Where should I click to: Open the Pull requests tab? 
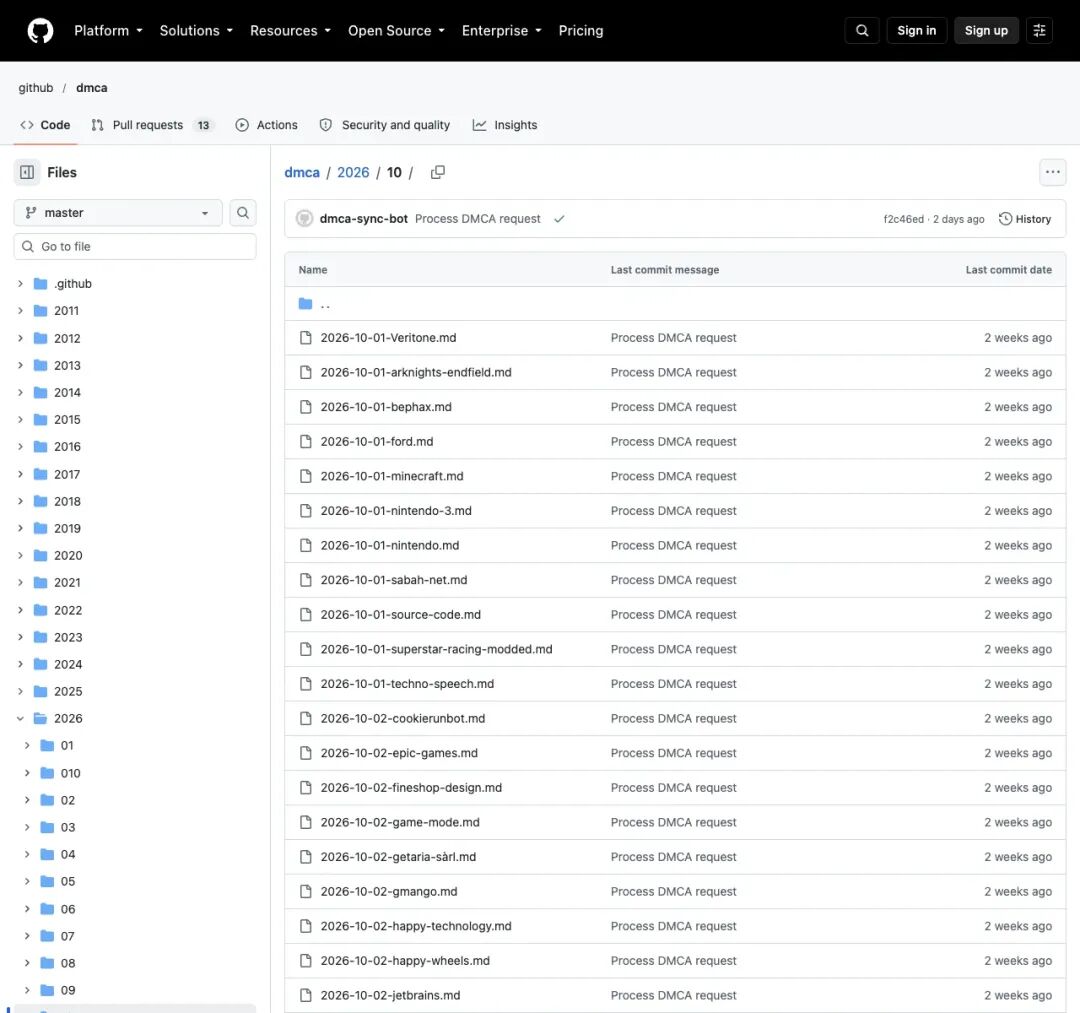[153, 125]
